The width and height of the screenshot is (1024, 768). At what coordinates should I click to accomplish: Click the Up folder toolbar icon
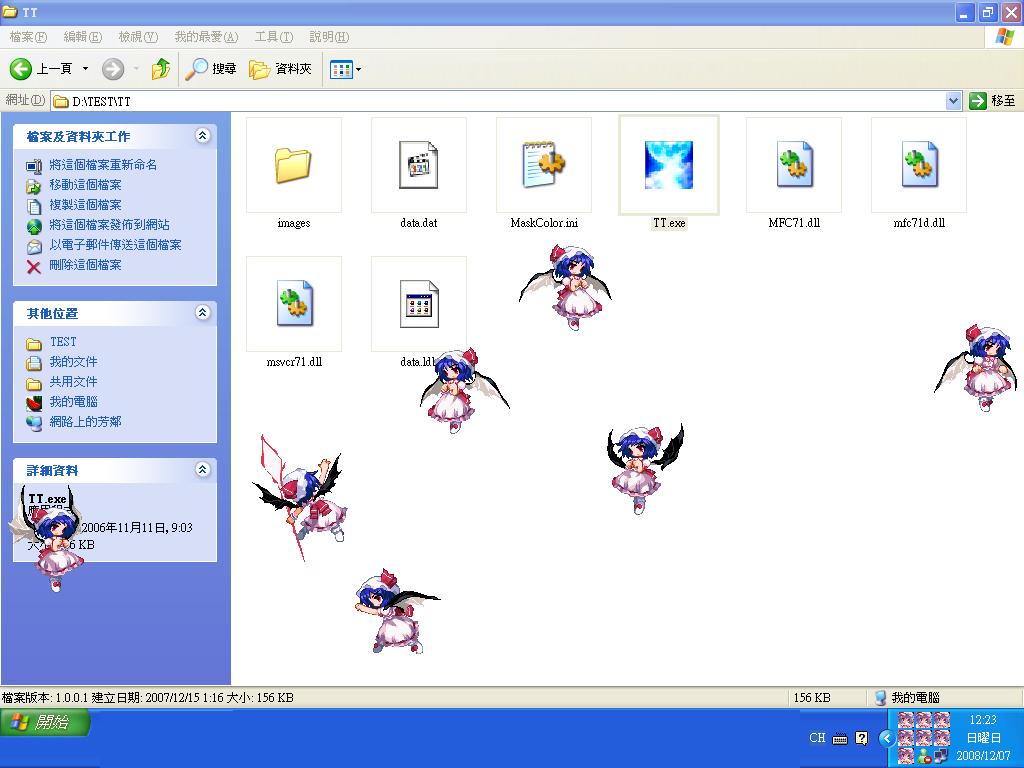coord(160,69)
